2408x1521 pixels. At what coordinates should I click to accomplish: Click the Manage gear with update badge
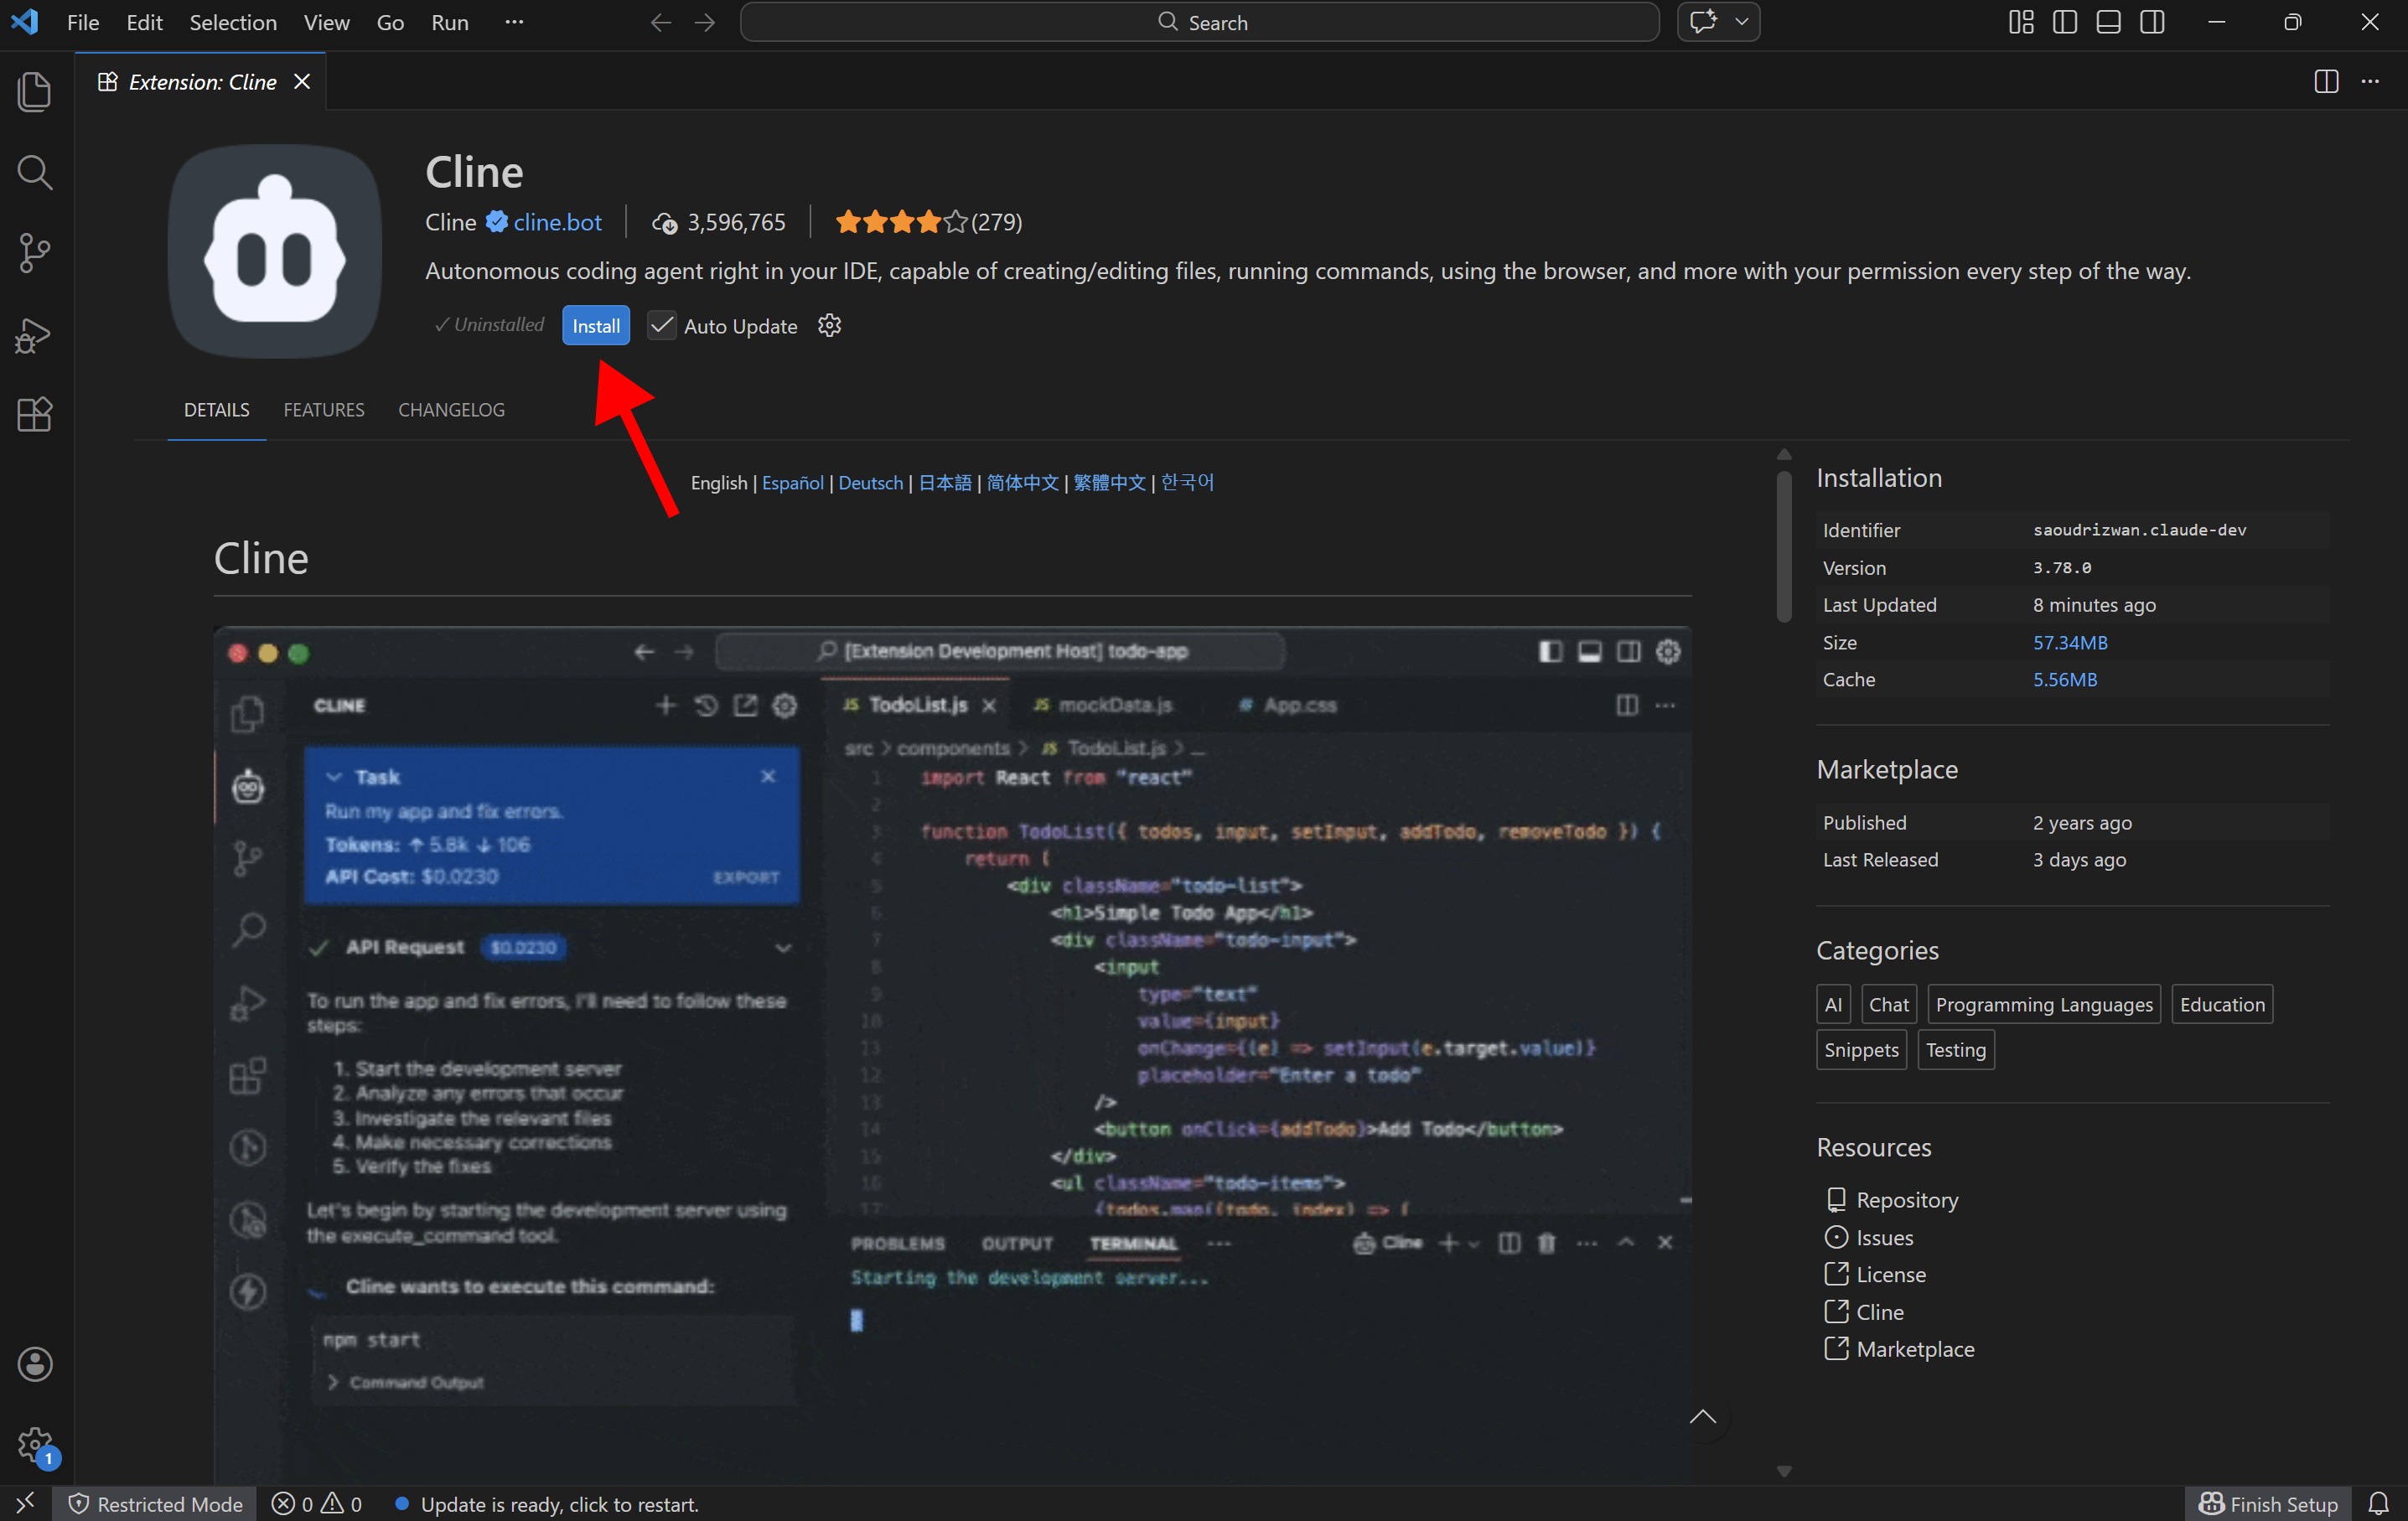pyautogui.click(x=35, y=1444)
